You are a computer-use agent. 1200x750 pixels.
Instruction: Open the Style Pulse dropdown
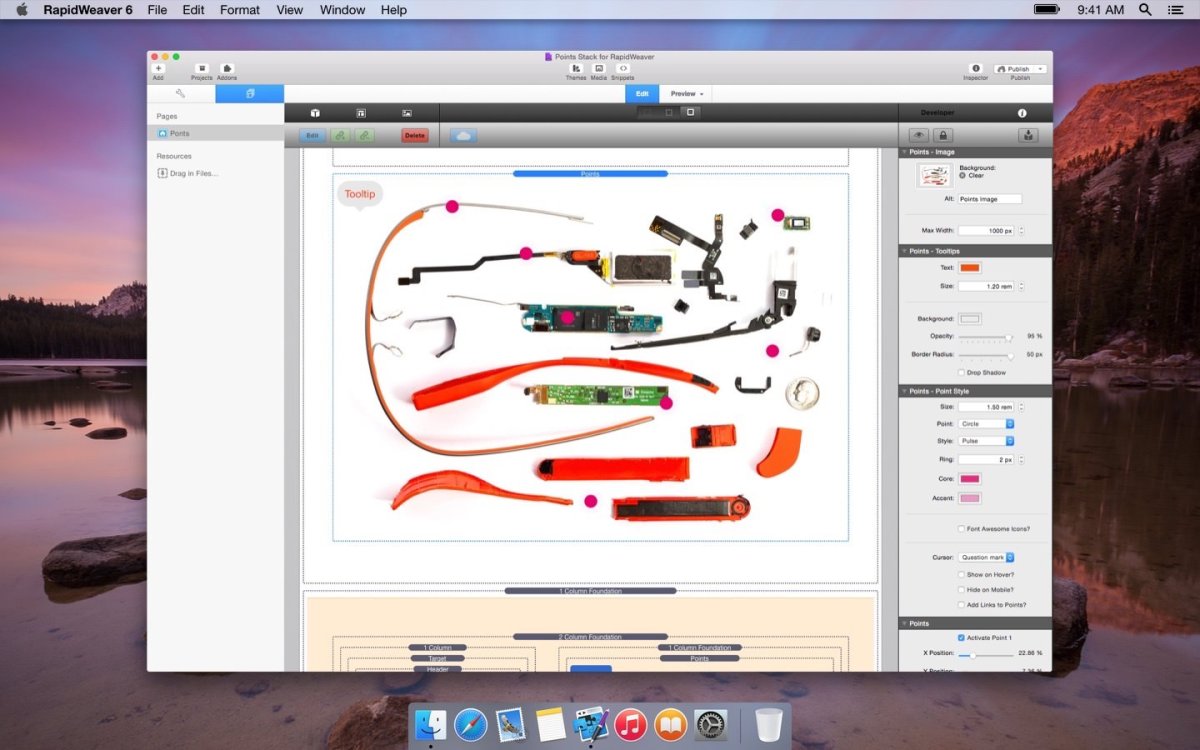click(986, 441)
